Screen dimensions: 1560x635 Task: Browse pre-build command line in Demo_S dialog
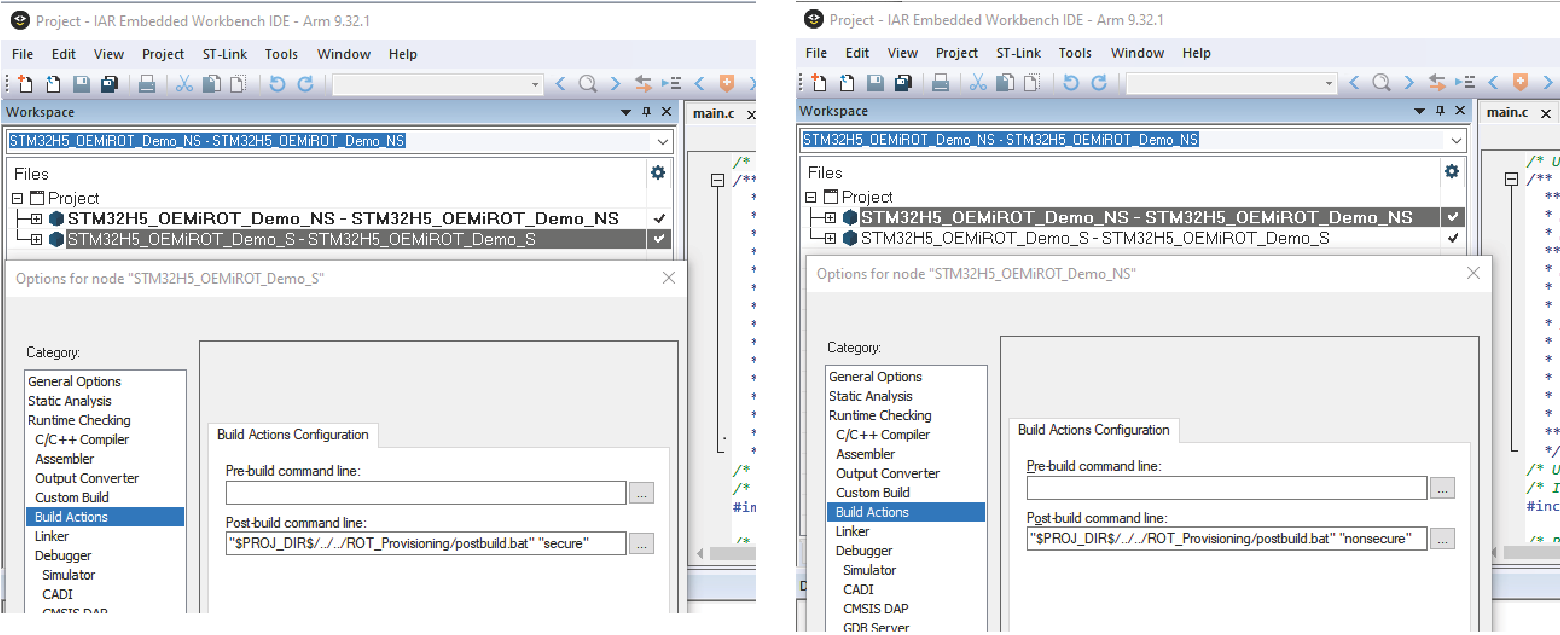[x=641, y=493]
